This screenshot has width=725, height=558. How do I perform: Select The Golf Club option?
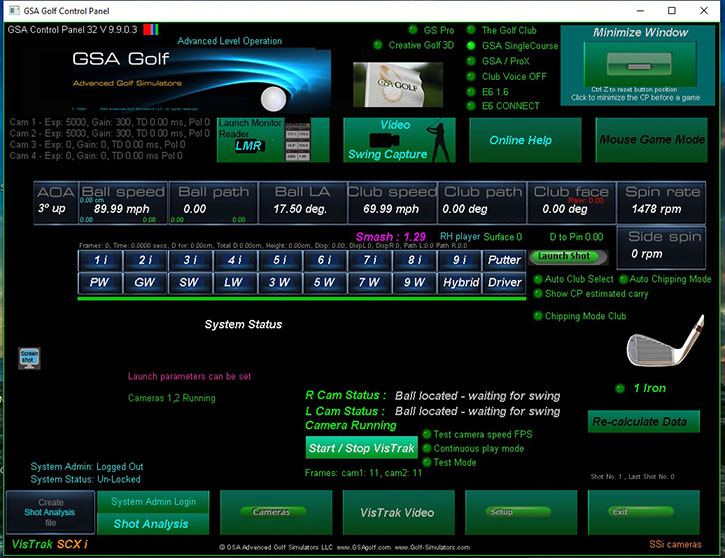click(471, 30)
